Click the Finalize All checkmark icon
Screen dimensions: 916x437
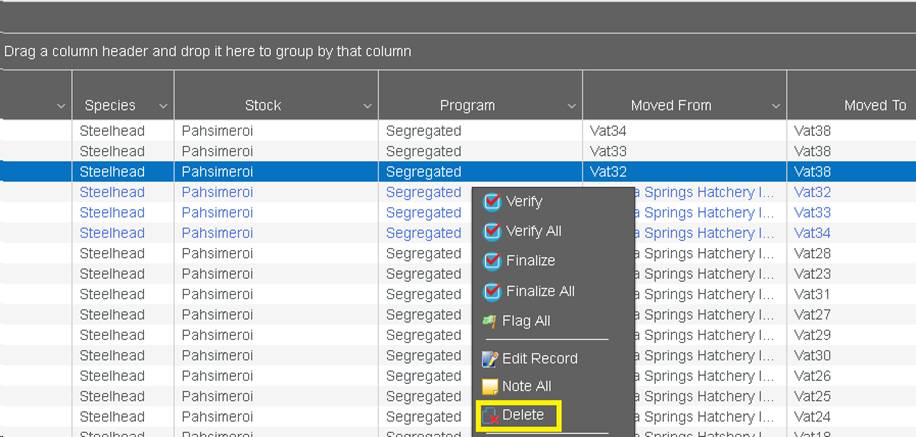tap(491, 291)
